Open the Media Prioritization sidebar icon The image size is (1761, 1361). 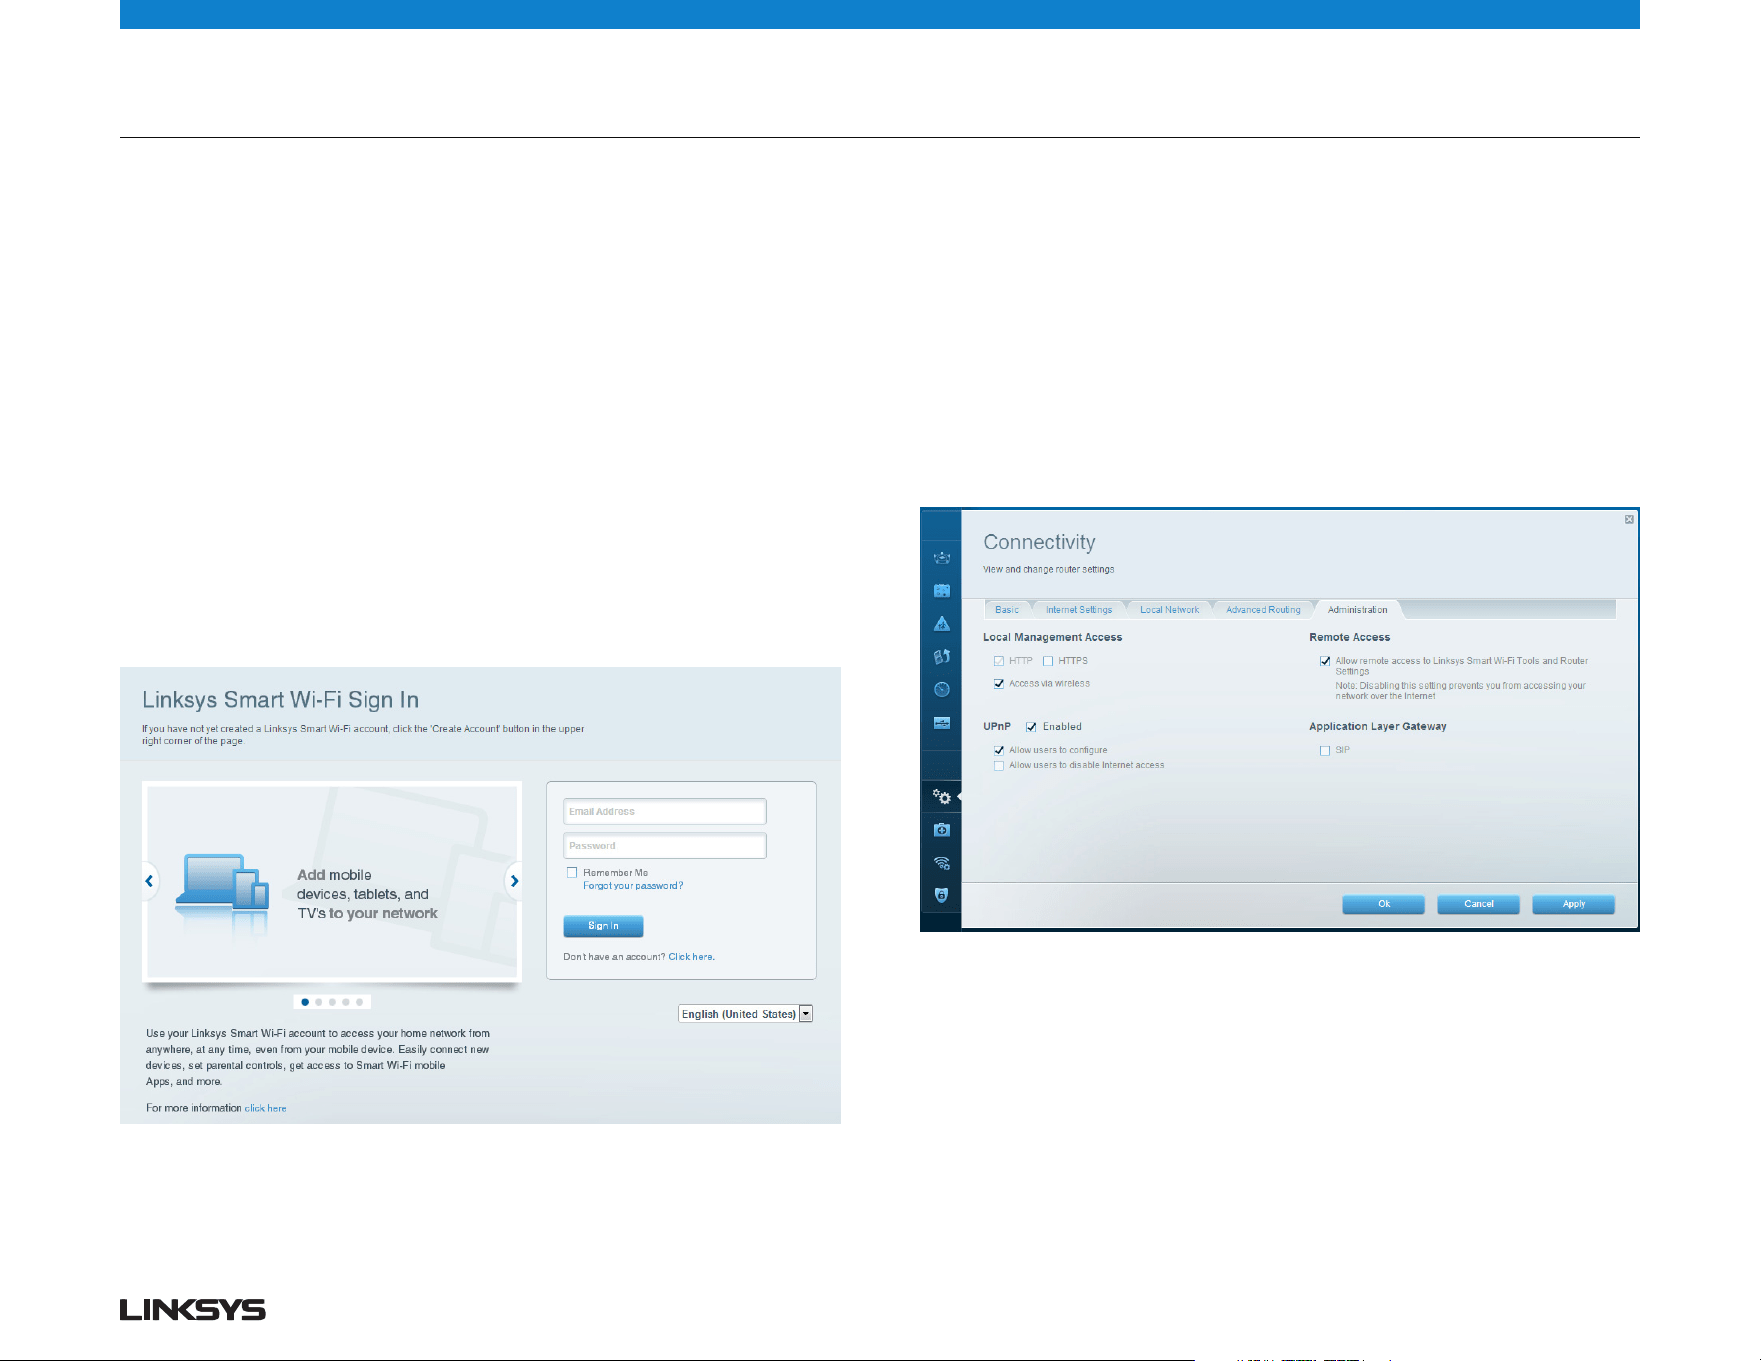(x=941, y=657)
